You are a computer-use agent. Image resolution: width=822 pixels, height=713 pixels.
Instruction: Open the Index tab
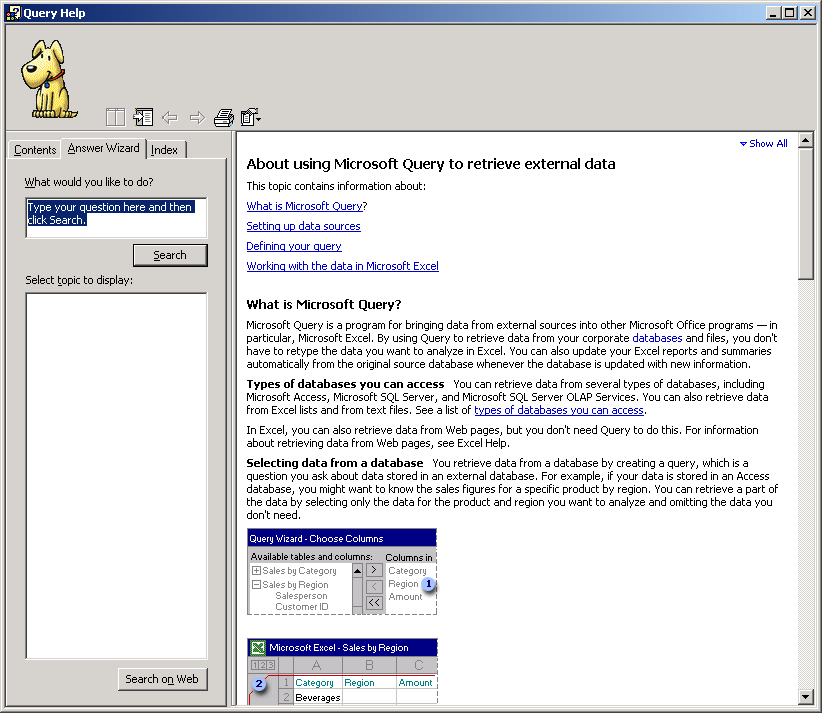(x=165, y=150)
